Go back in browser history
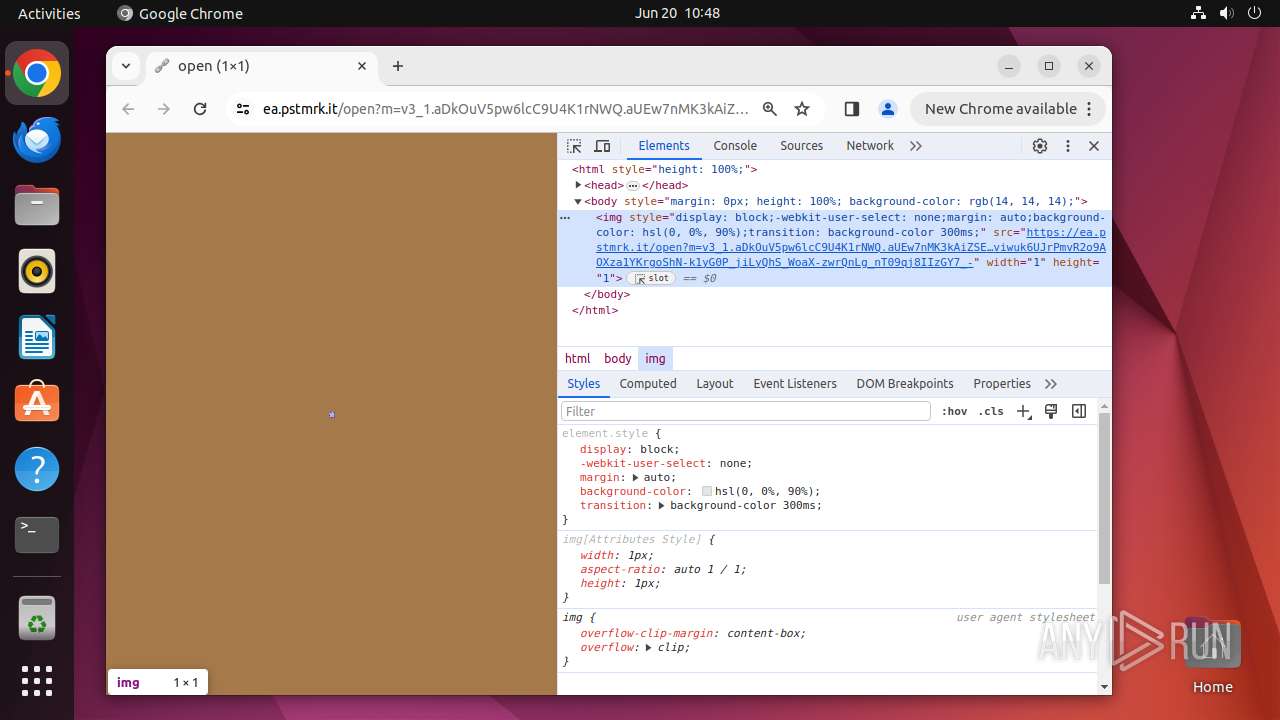Screen dimensions: 1280x720 coord(128,109)
